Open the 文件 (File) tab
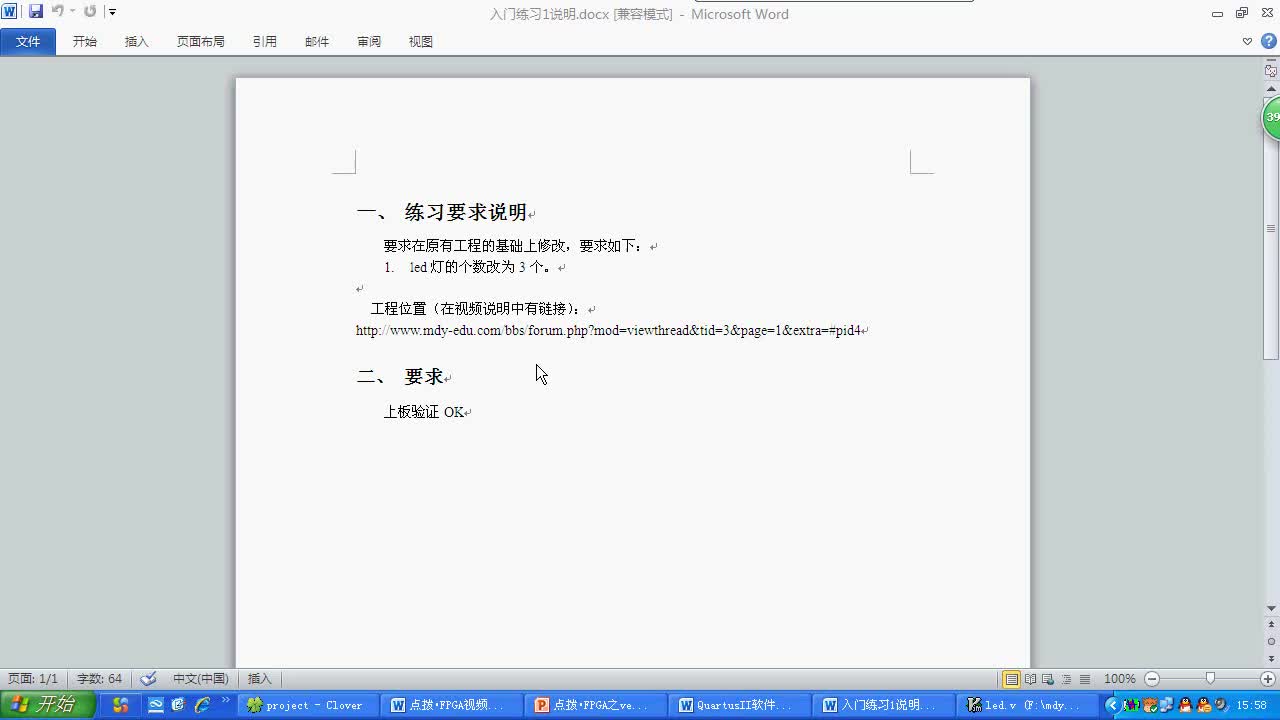1280x720 pixels. click(x=28, y=41)
